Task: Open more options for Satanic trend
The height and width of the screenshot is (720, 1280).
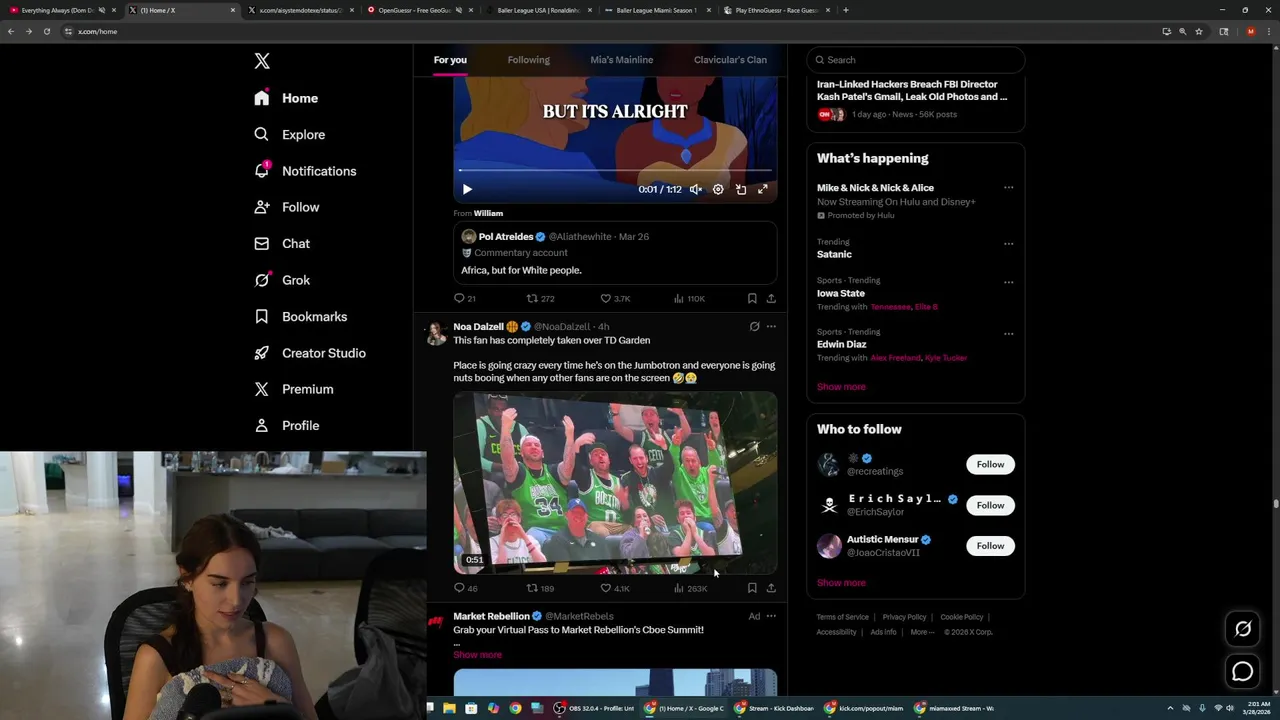Action: pyautogui.click(x=1008, y=243)
